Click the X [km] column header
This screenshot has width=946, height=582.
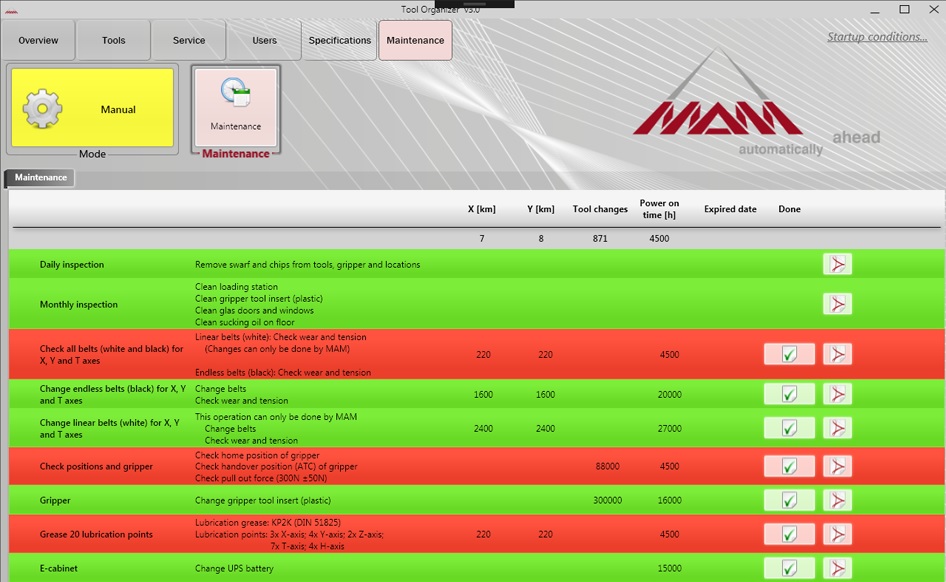481,209
